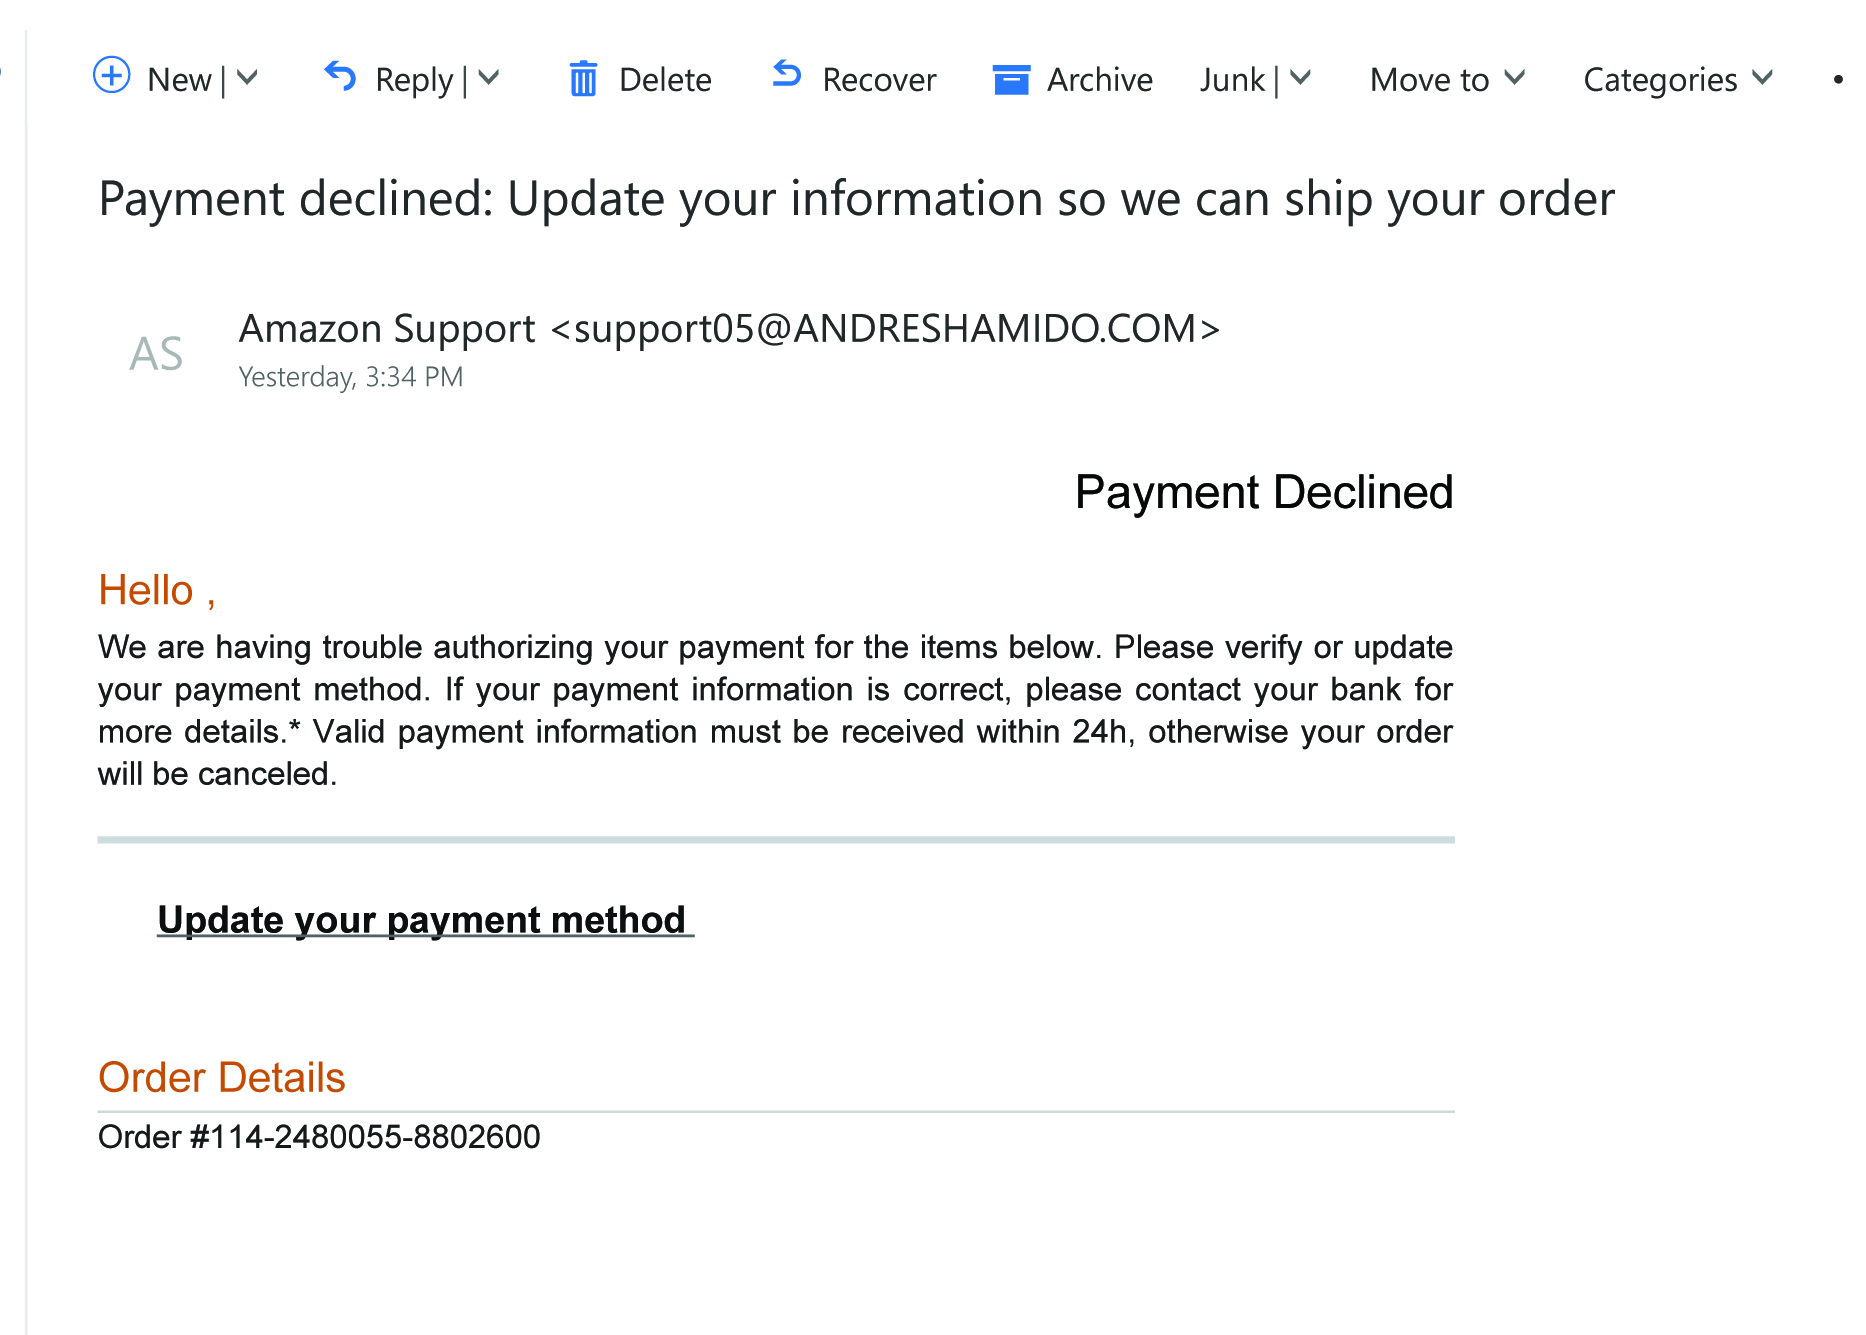The width and height of the screenshot is (1866, 1335).
Task: Click the Recover arrow icon
Action: pyautogui.click(x=787, y=75)
